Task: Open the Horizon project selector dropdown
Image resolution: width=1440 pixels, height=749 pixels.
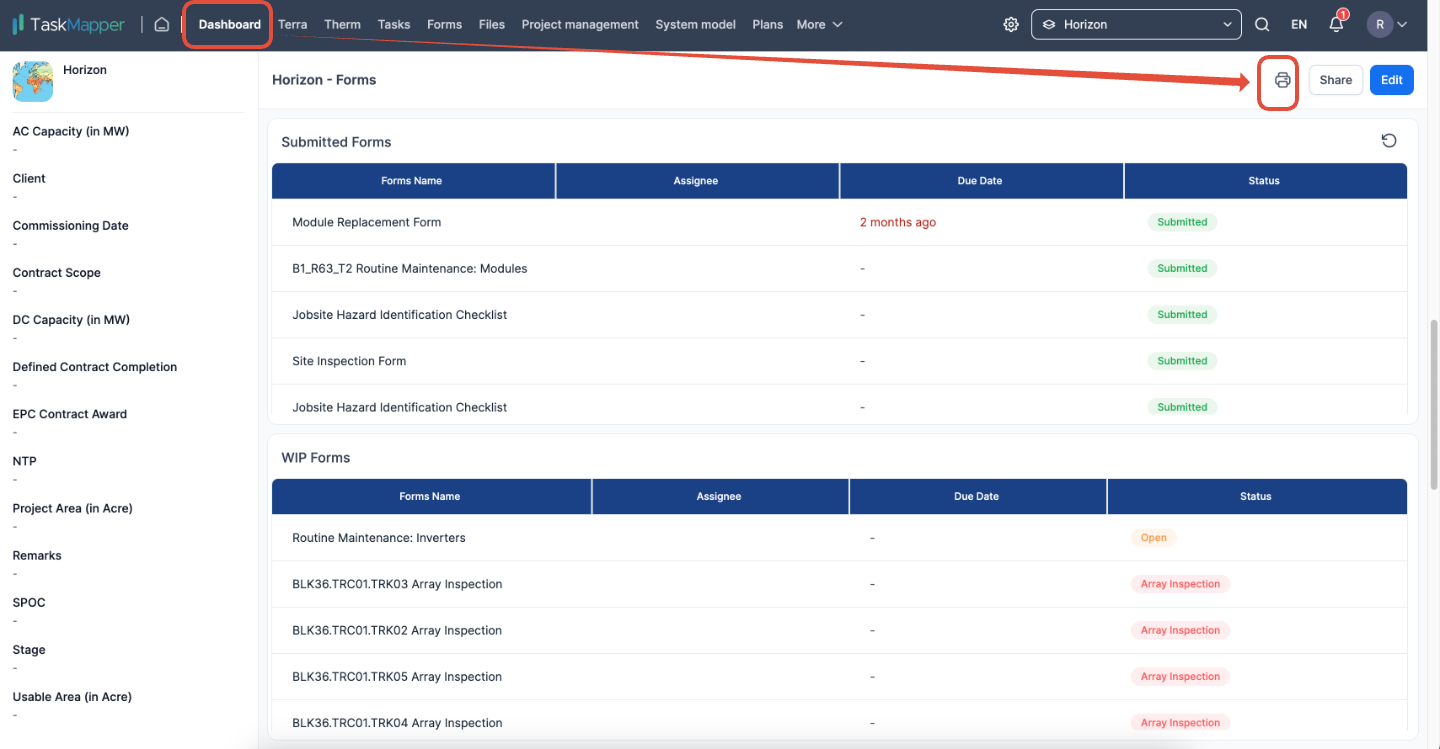Action: [1136, 24]
